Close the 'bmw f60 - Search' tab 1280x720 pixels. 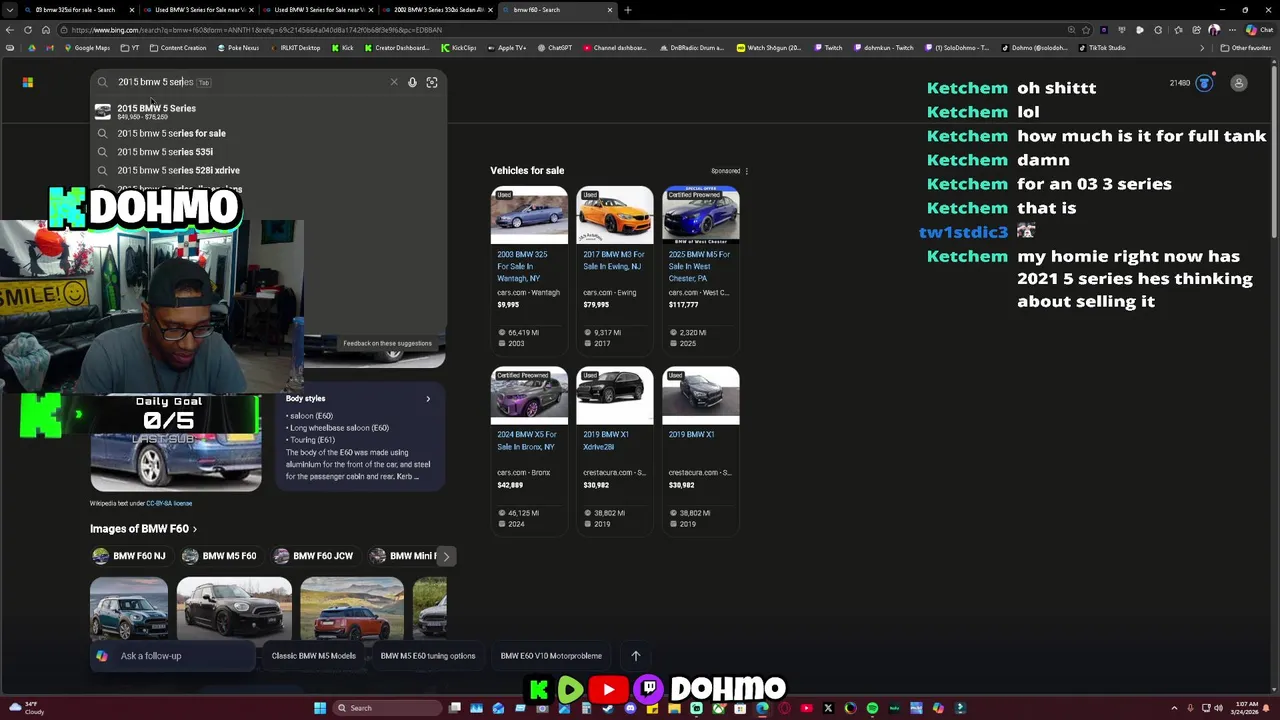[610, 10]
